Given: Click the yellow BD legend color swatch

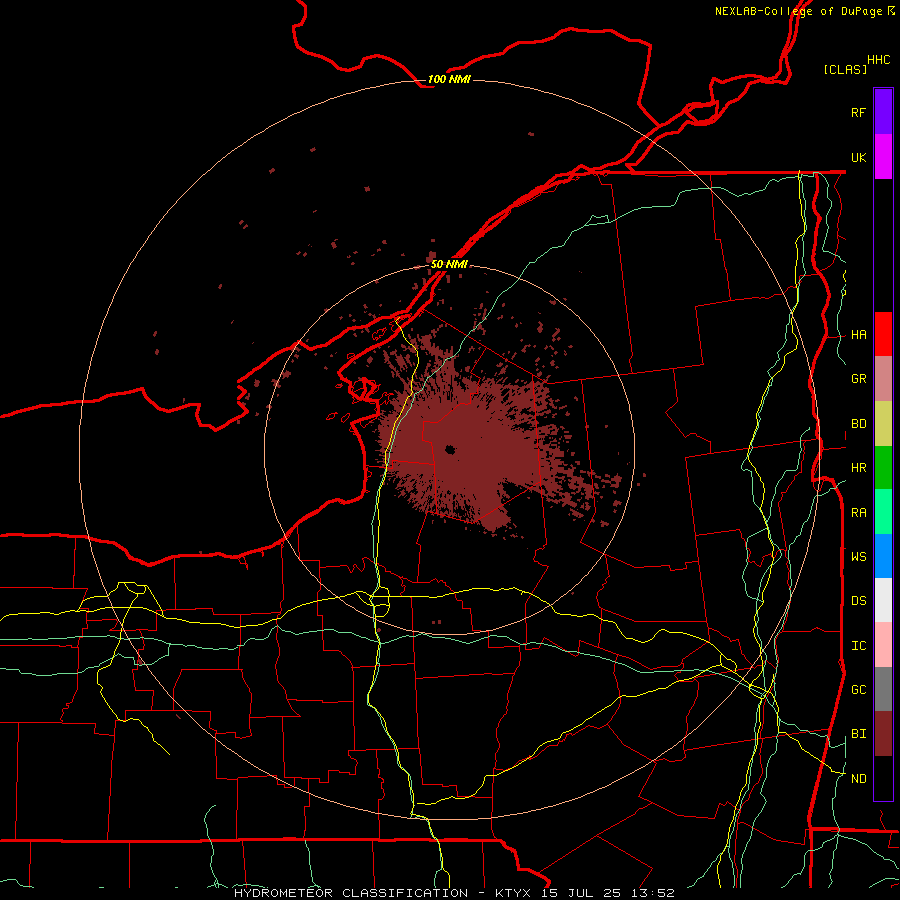Looking at the screenshot, I should [x=883, y=424].
